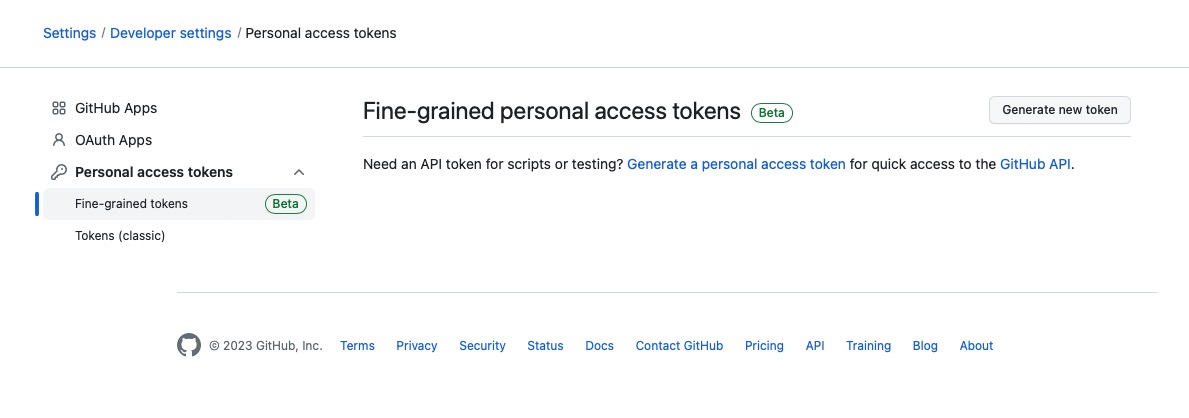Open the Terms footer link
Screen dimensions: 1189x418
[x=357, y=346]
